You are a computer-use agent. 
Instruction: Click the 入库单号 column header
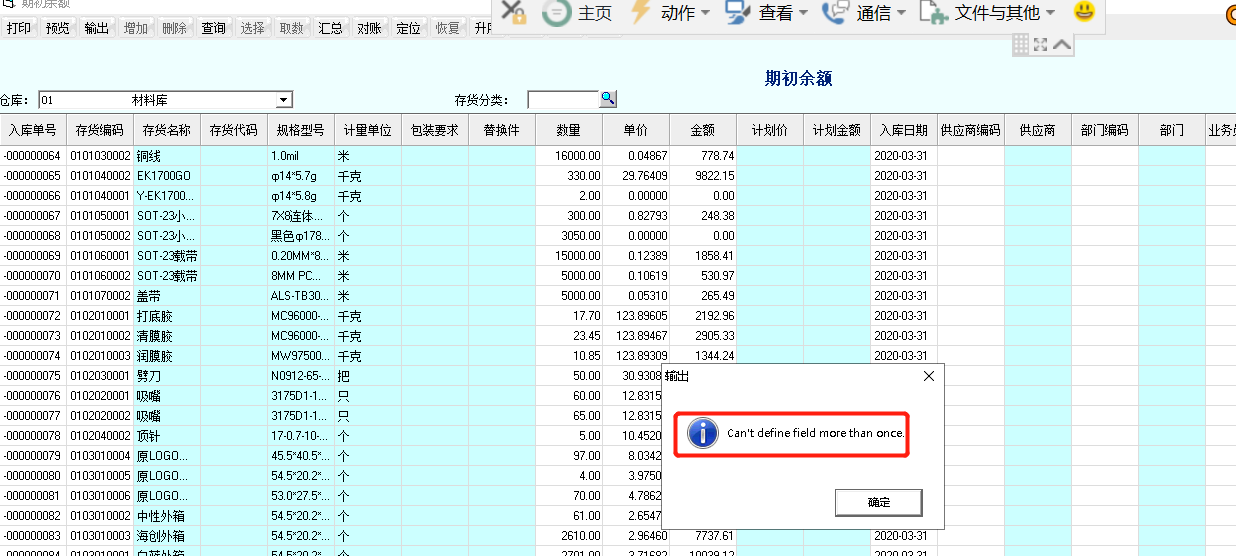pyautogui.click(x=33, y=130)
